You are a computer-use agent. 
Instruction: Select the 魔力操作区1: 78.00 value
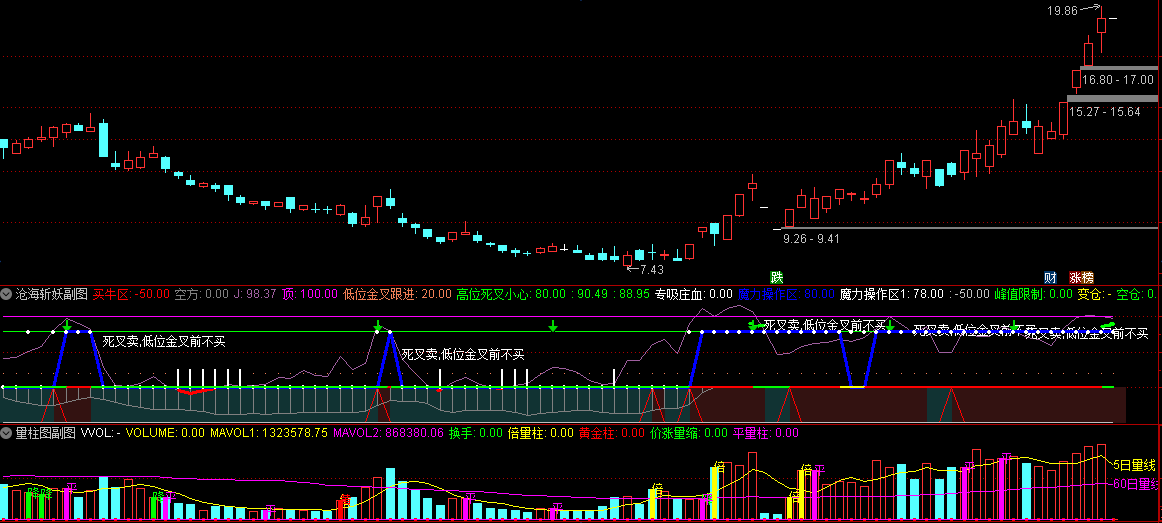[892, 294]
